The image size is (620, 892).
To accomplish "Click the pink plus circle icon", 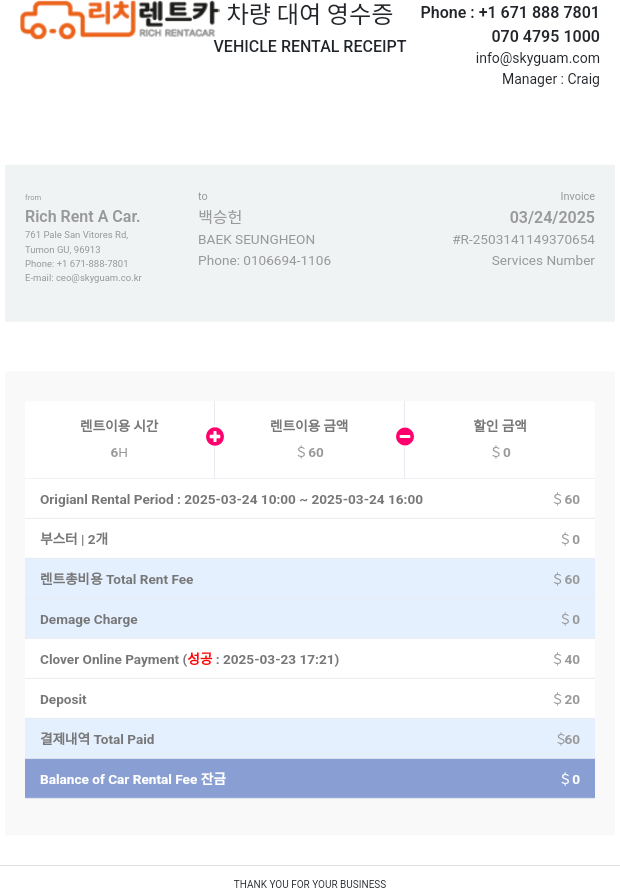I will 215,437.
